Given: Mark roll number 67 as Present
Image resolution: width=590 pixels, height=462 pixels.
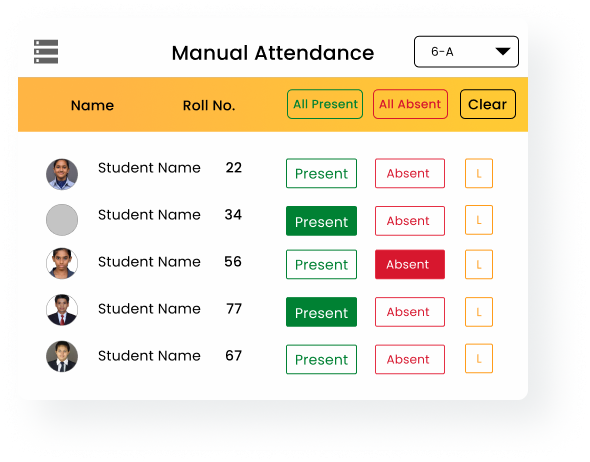Looking at the screenshot, I should [321, 359].
